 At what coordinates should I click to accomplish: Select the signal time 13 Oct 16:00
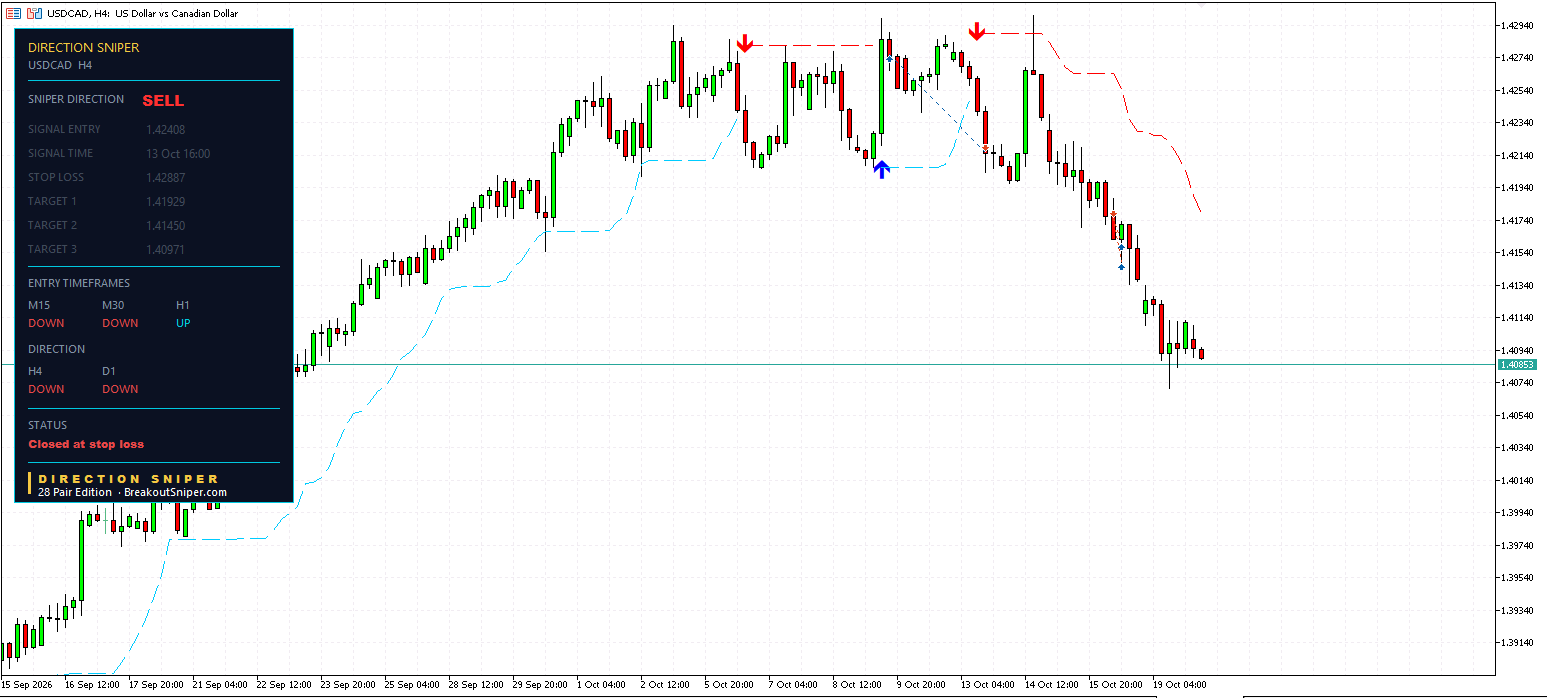[x=178, y=153]
